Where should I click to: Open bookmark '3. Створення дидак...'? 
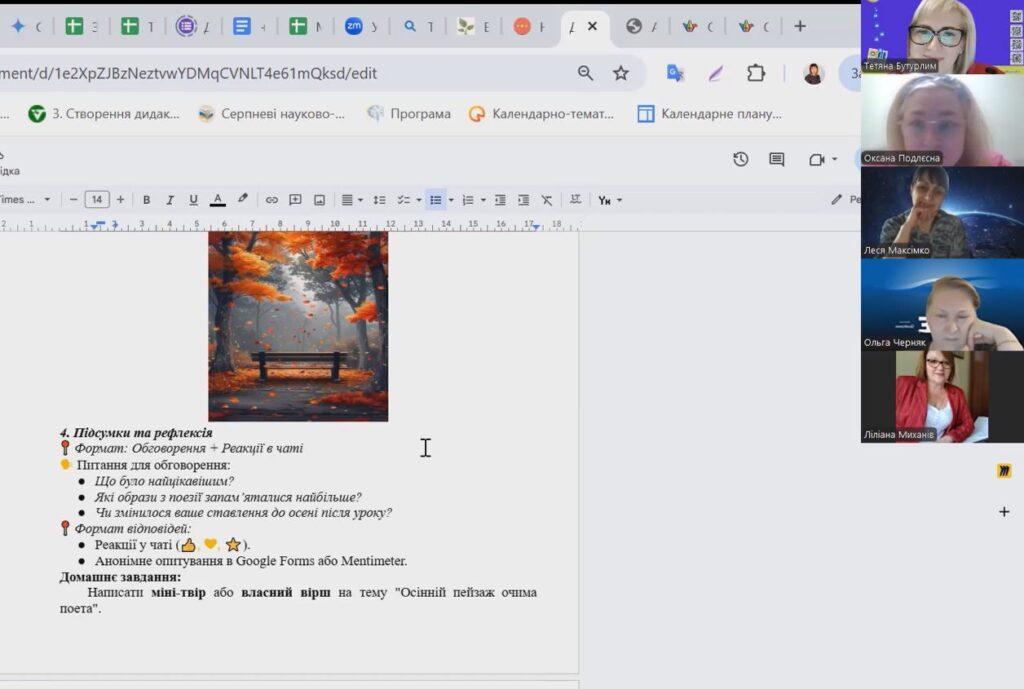pos(103,114)
